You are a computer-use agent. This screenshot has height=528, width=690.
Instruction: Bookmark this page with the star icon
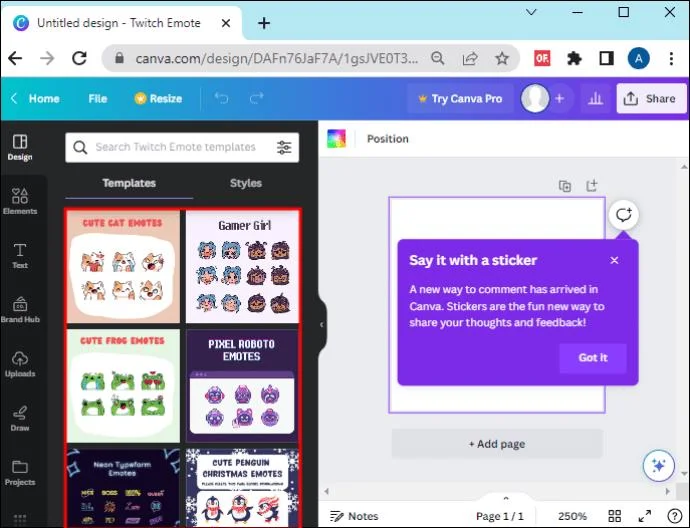click(x=502, y=58)
